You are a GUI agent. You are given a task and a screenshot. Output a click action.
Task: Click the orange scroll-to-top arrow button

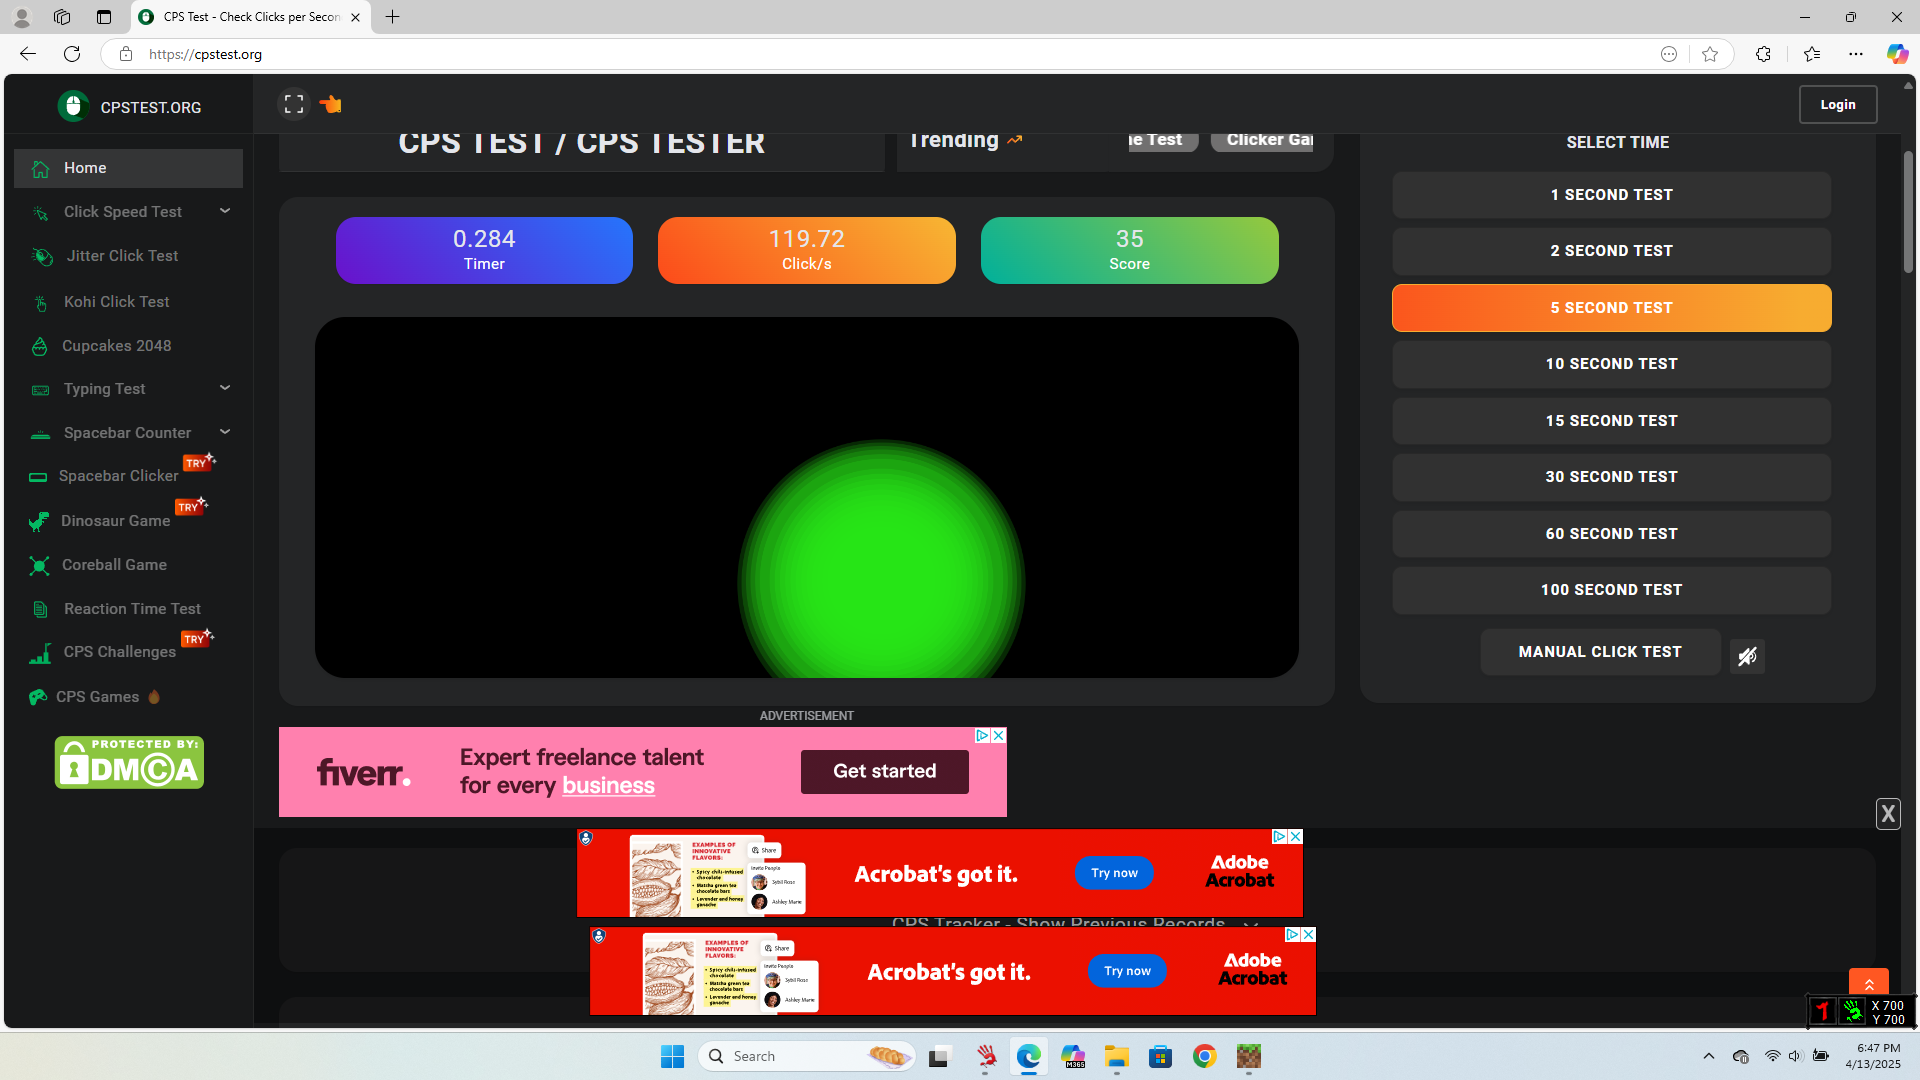click(1868, 984)
